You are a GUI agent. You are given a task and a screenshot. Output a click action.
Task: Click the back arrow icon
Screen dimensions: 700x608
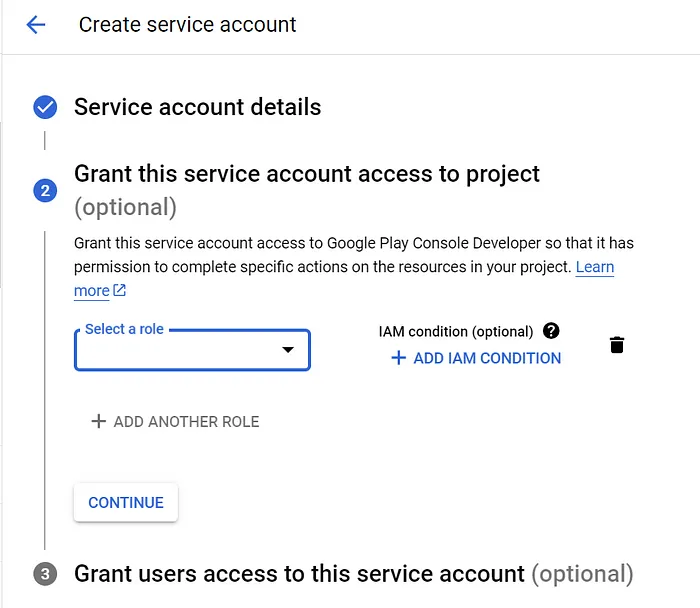click(36, 25)
